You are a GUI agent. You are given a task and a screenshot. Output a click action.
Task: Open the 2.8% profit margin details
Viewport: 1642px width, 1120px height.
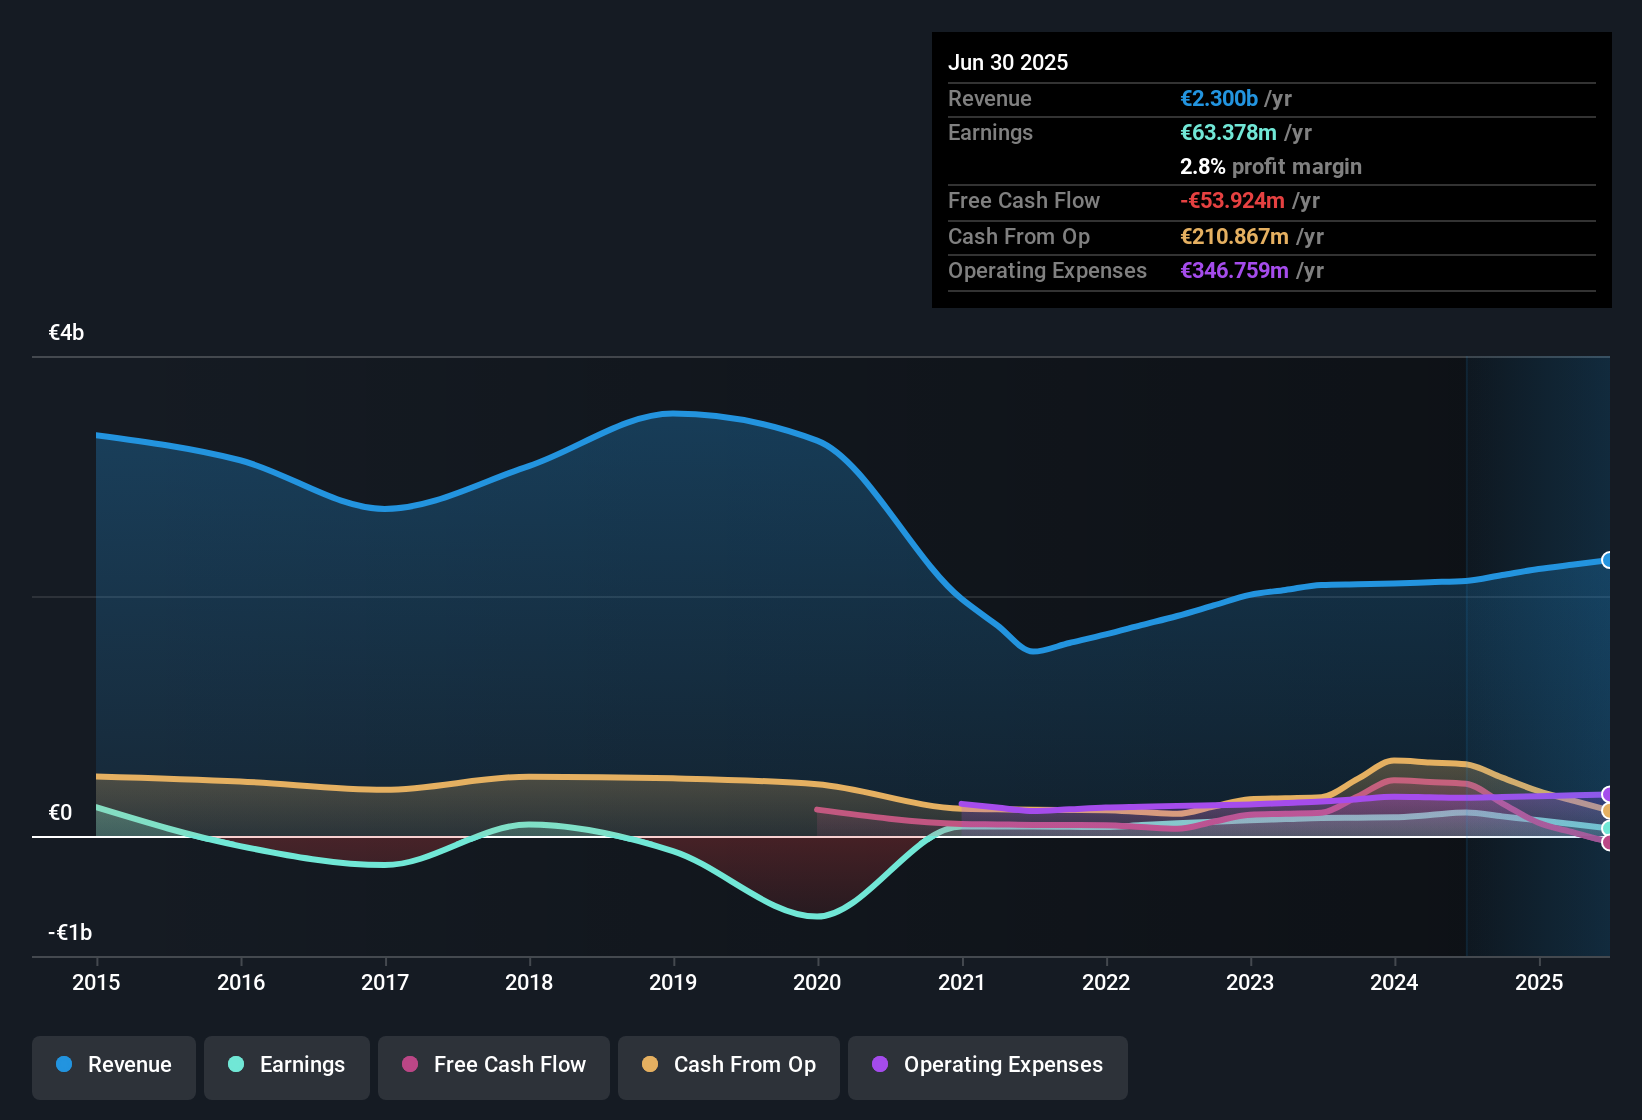(1270, 166)
